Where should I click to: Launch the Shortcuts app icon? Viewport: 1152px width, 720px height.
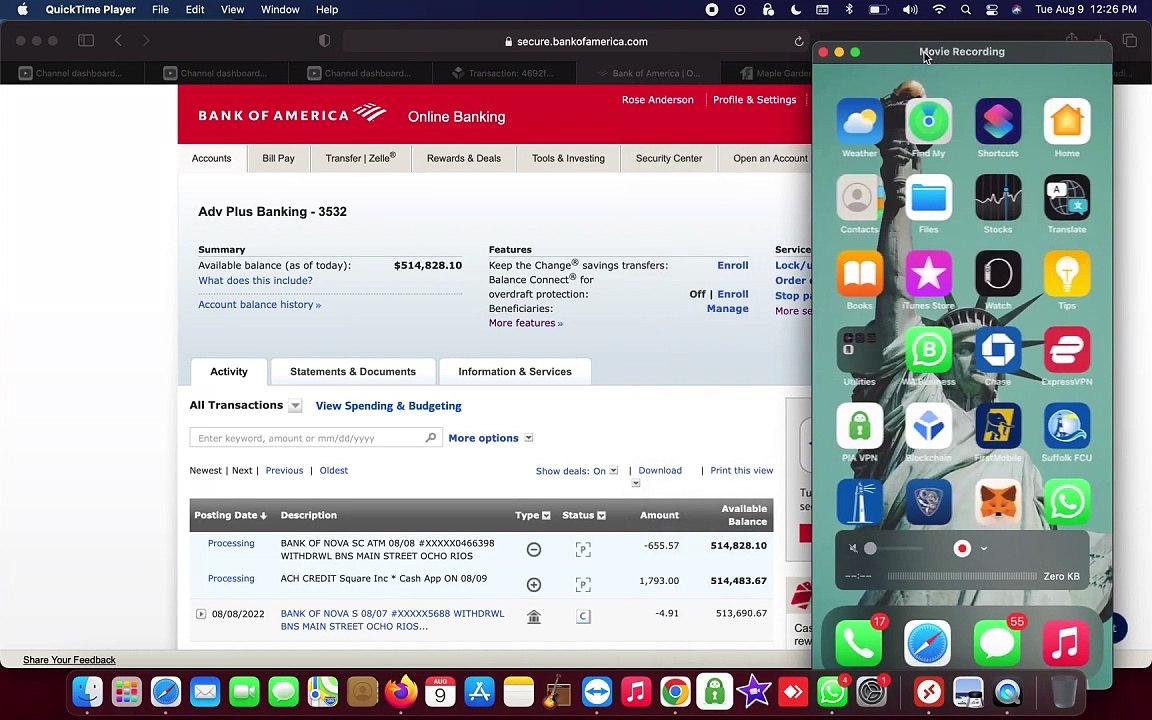pos(998,122)
